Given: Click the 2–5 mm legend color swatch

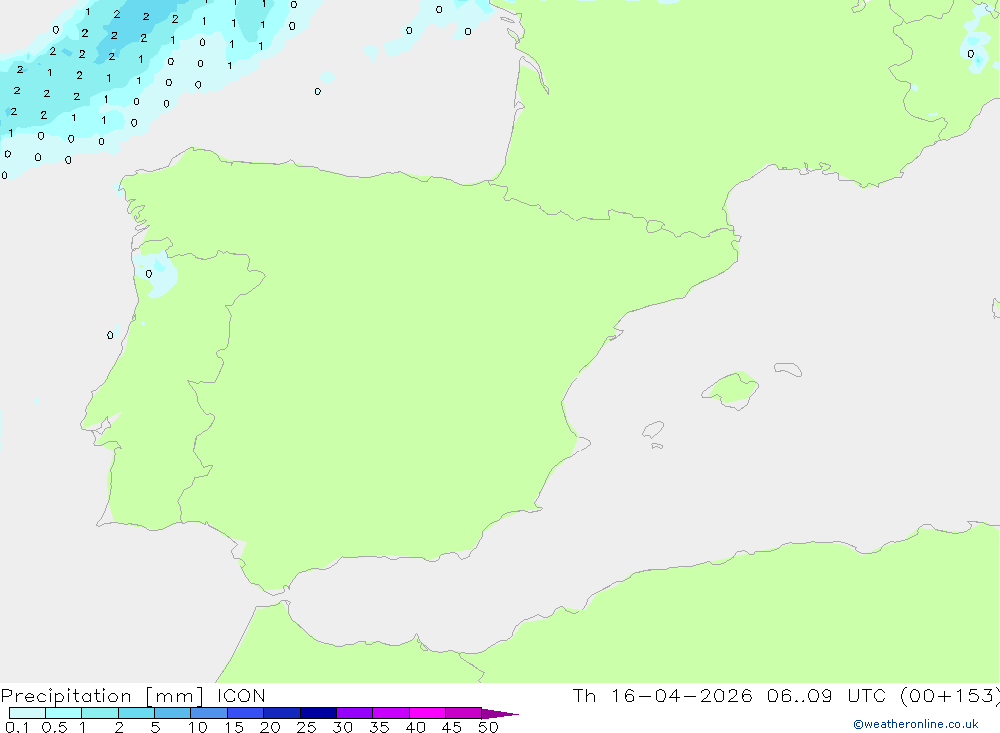Looking at the screenshot, I should pyautogui.click(x=136, y=713).
